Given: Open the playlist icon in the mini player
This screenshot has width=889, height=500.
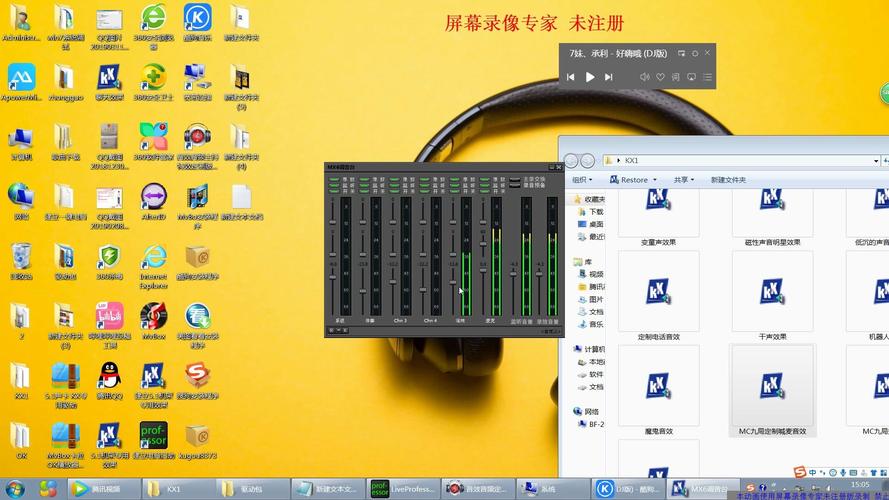Looking at the screenshot, I should coord(708,77).
